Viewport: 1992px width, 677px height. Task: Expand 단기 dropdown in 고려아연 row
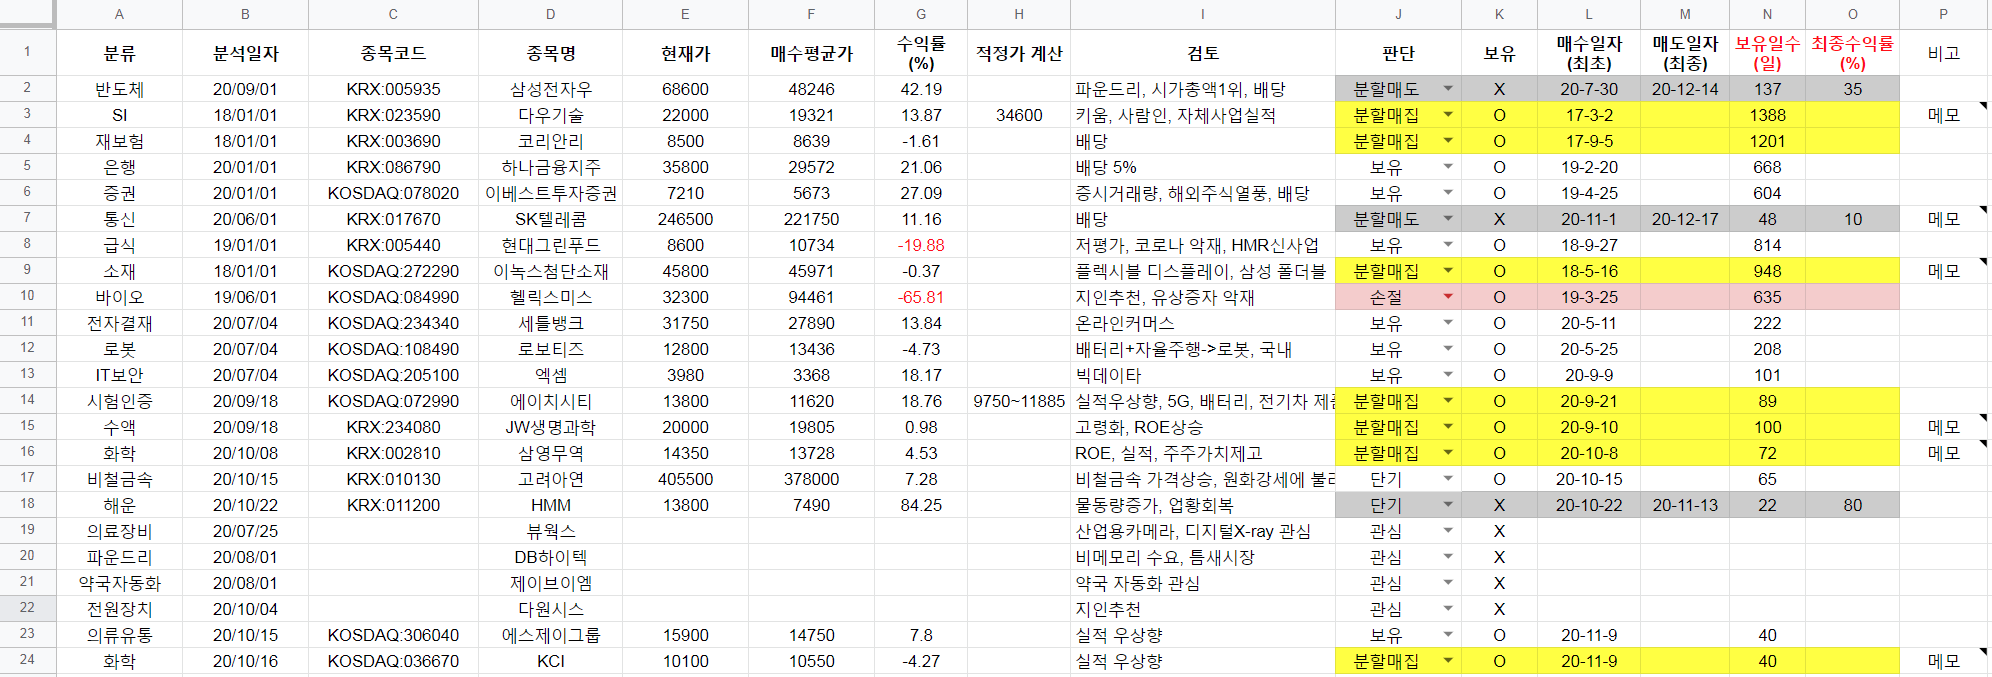point(1447,479)
